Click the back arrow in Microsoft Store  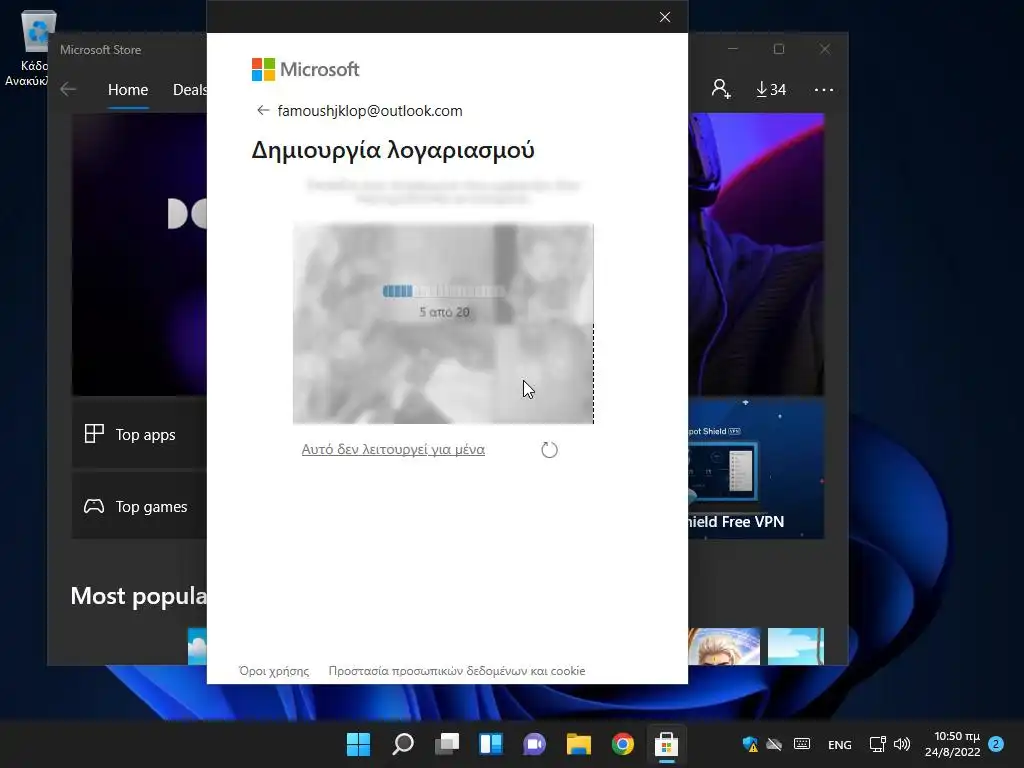68,89
